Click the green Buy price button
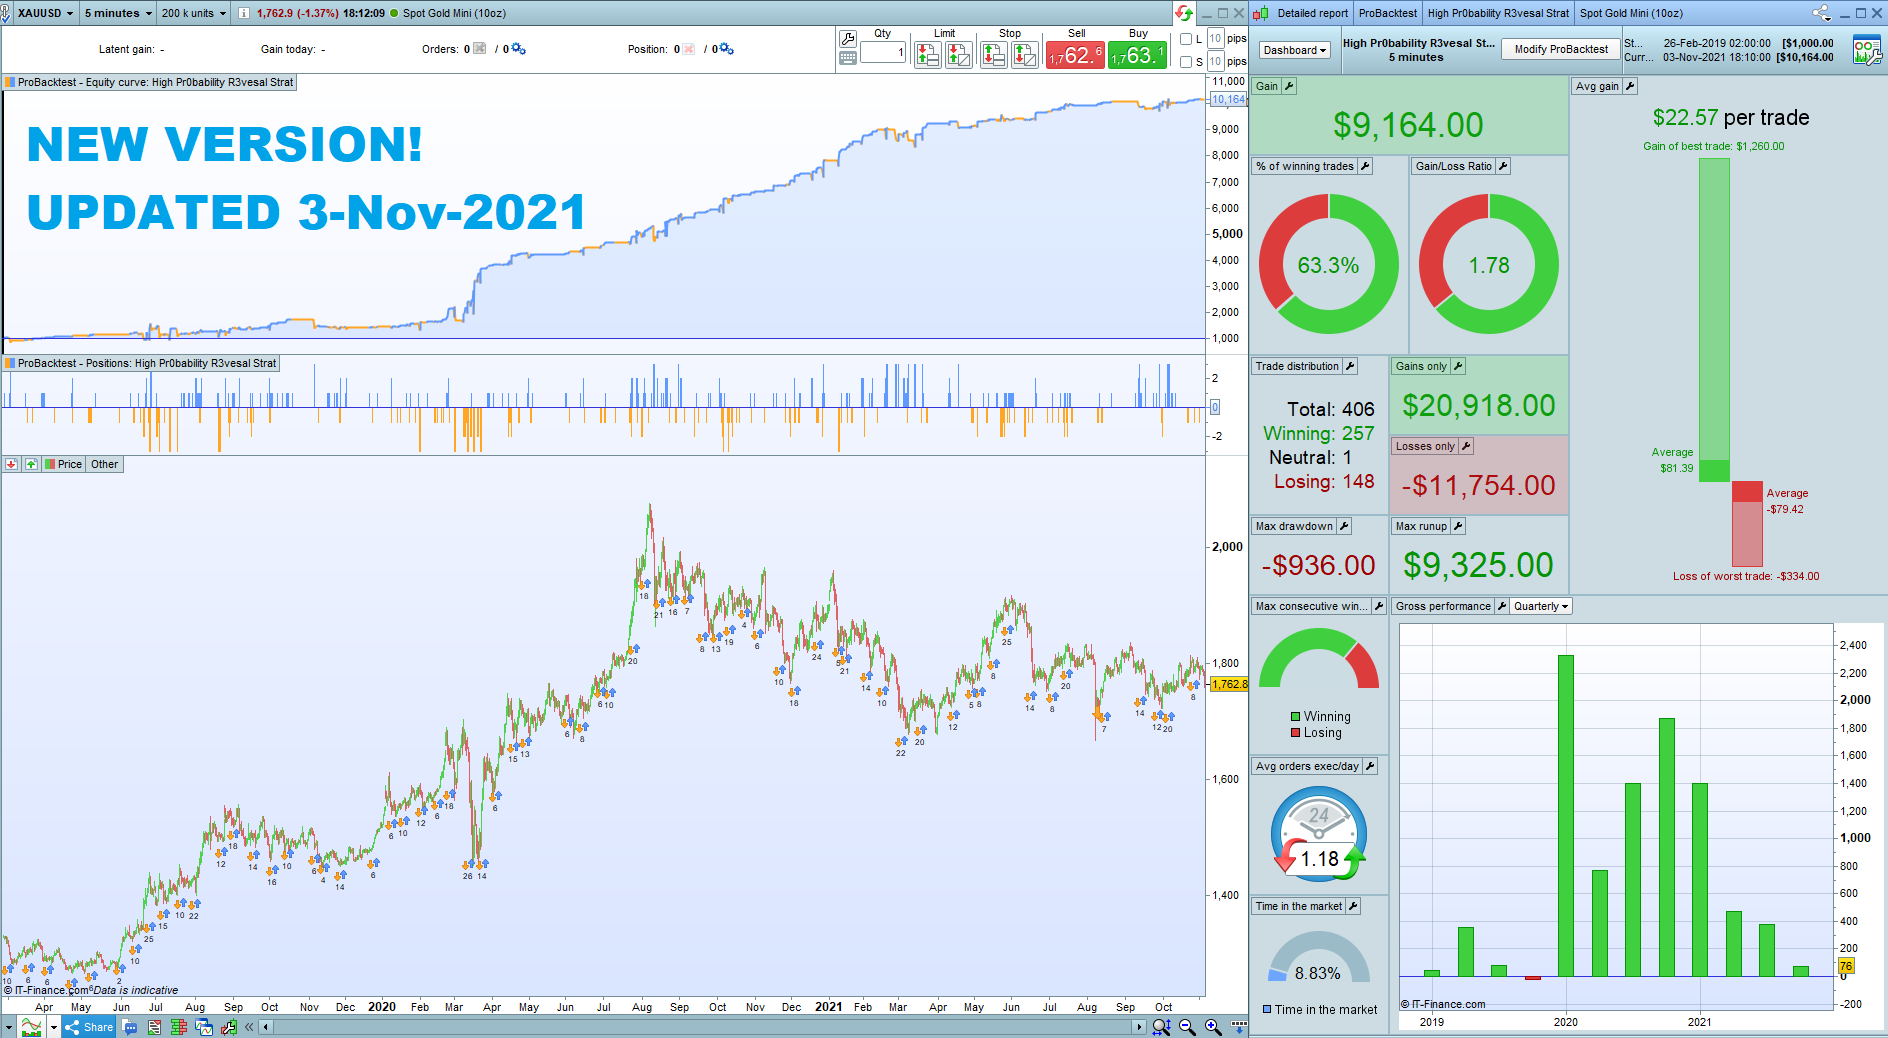The image size is (1888, 1038). 1138,55
